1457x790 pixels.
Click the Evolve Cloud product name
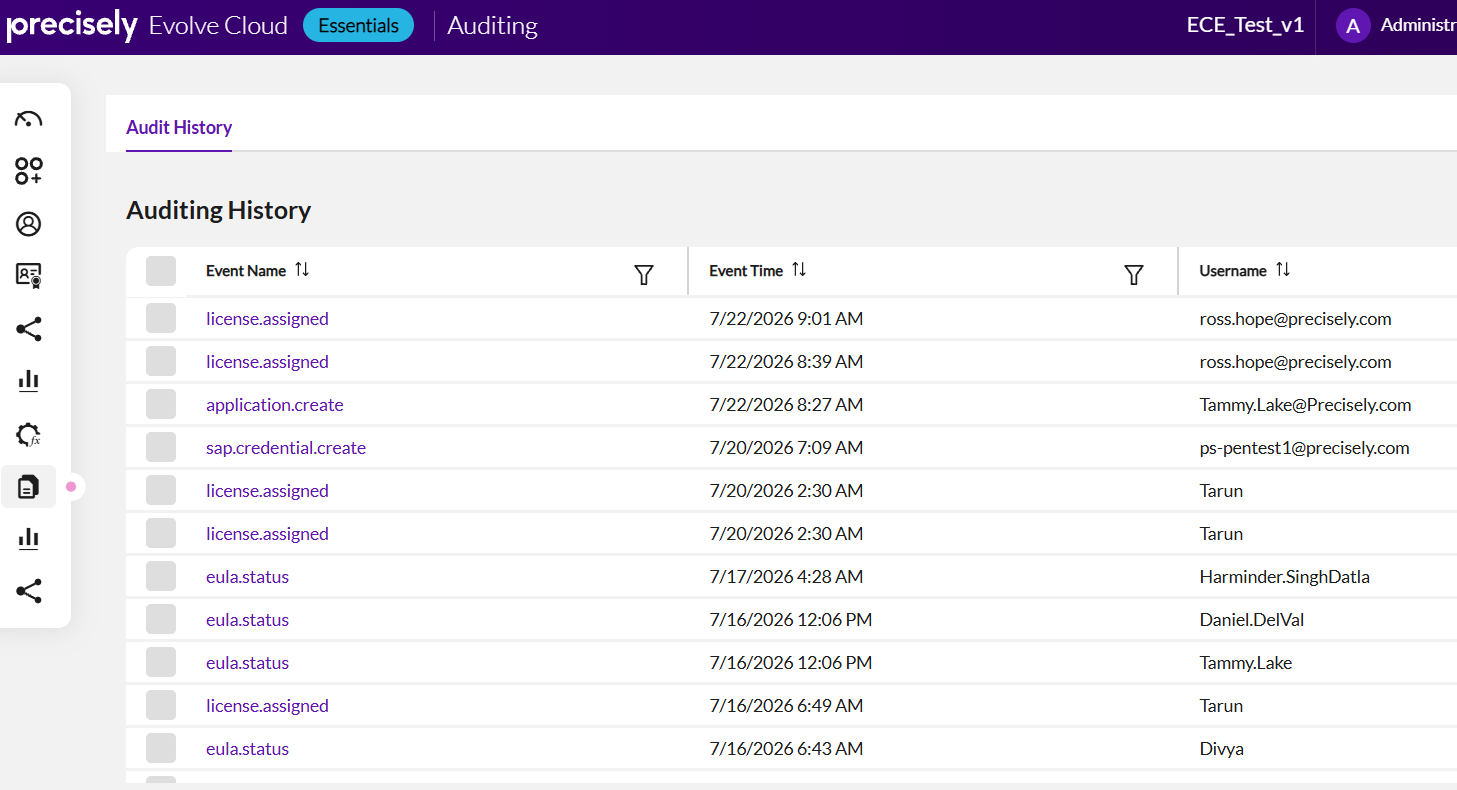click(218, 26)
